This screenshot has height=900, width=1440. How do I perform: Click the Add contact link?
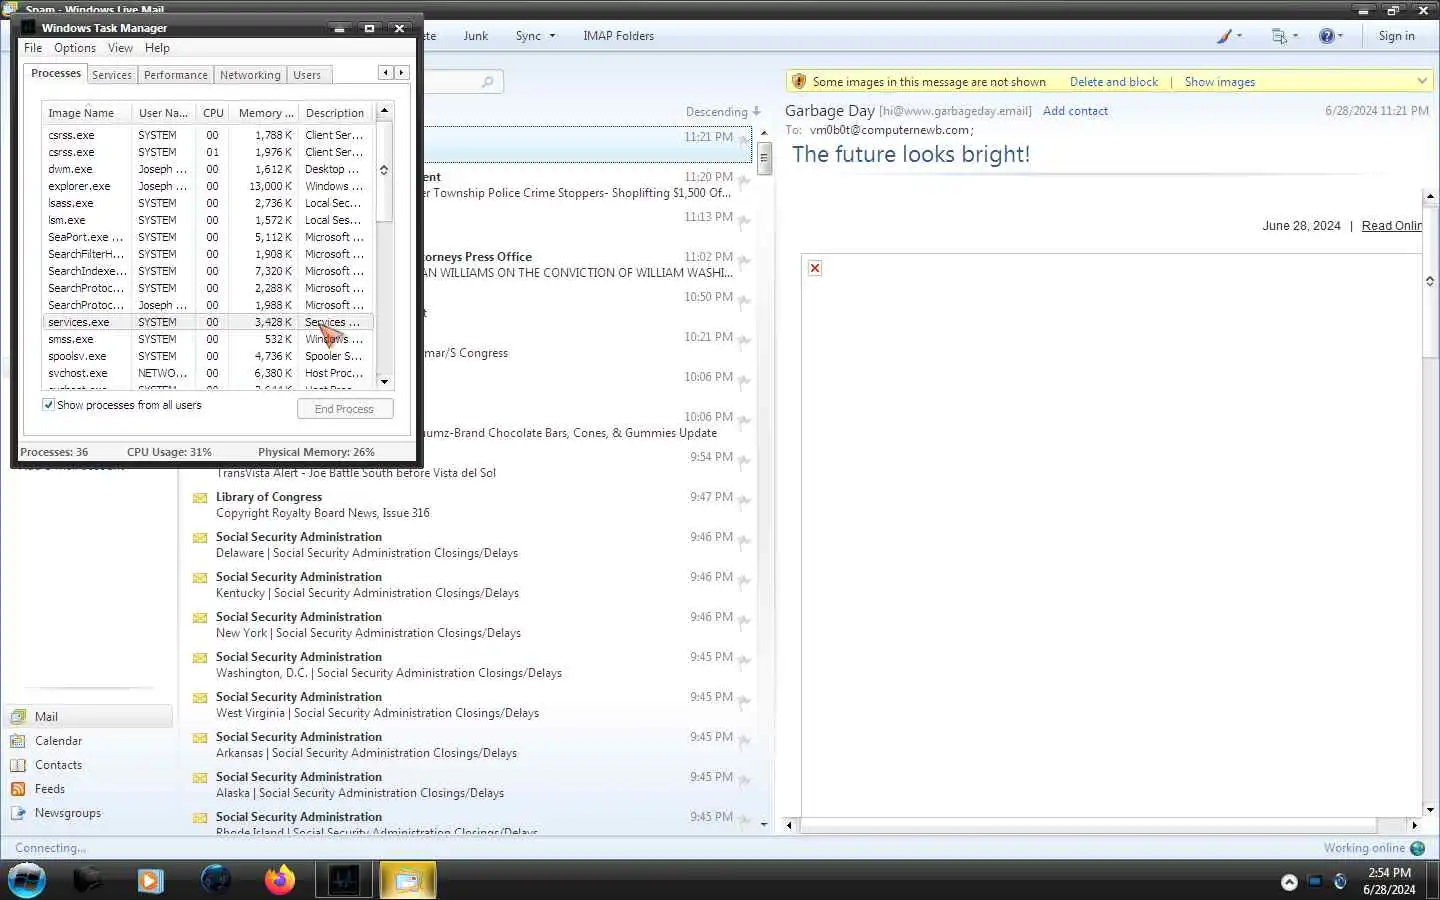tap(1075, 111)
